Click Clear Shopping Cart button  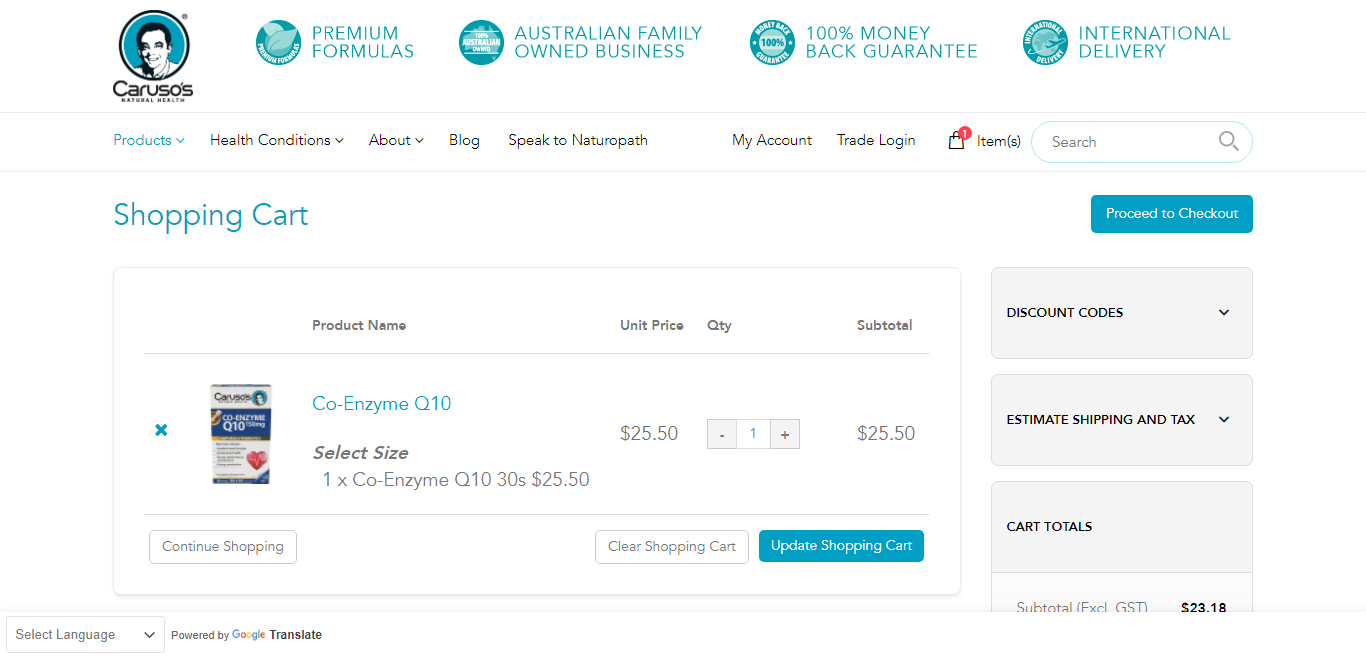coord(672,547)
